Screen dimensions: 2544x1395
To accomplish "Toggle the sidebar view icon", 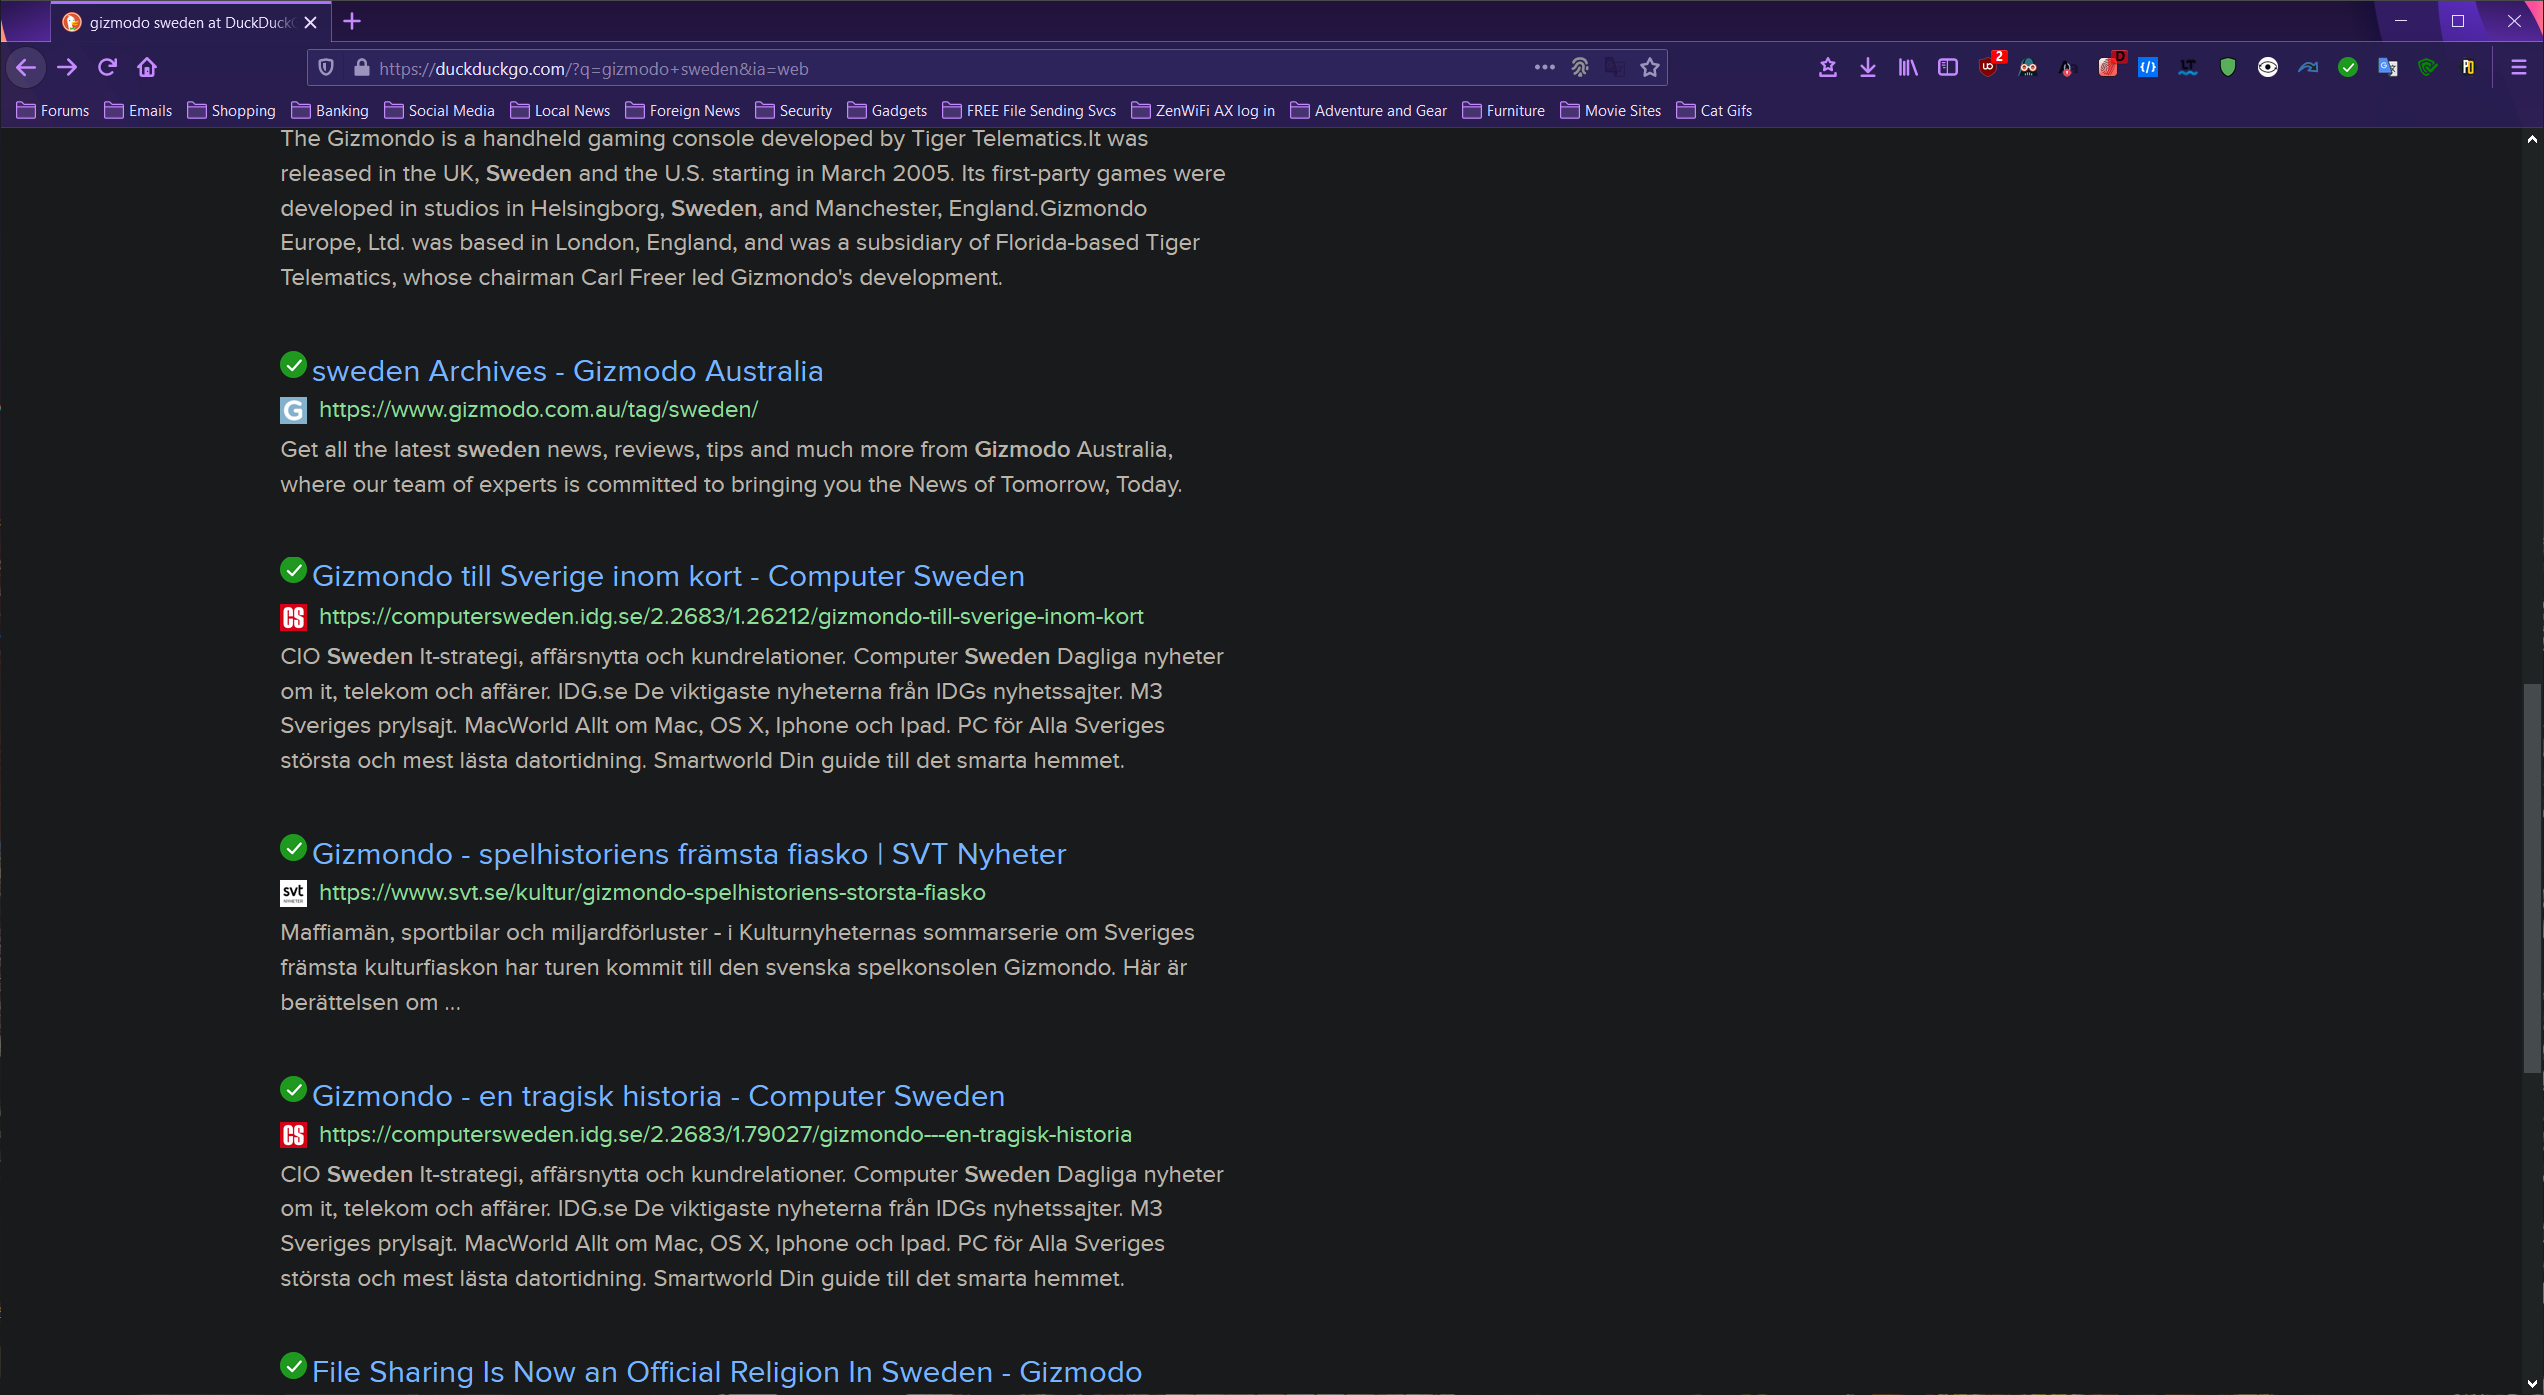I will pyautogui.click(x=1947, y=68).
